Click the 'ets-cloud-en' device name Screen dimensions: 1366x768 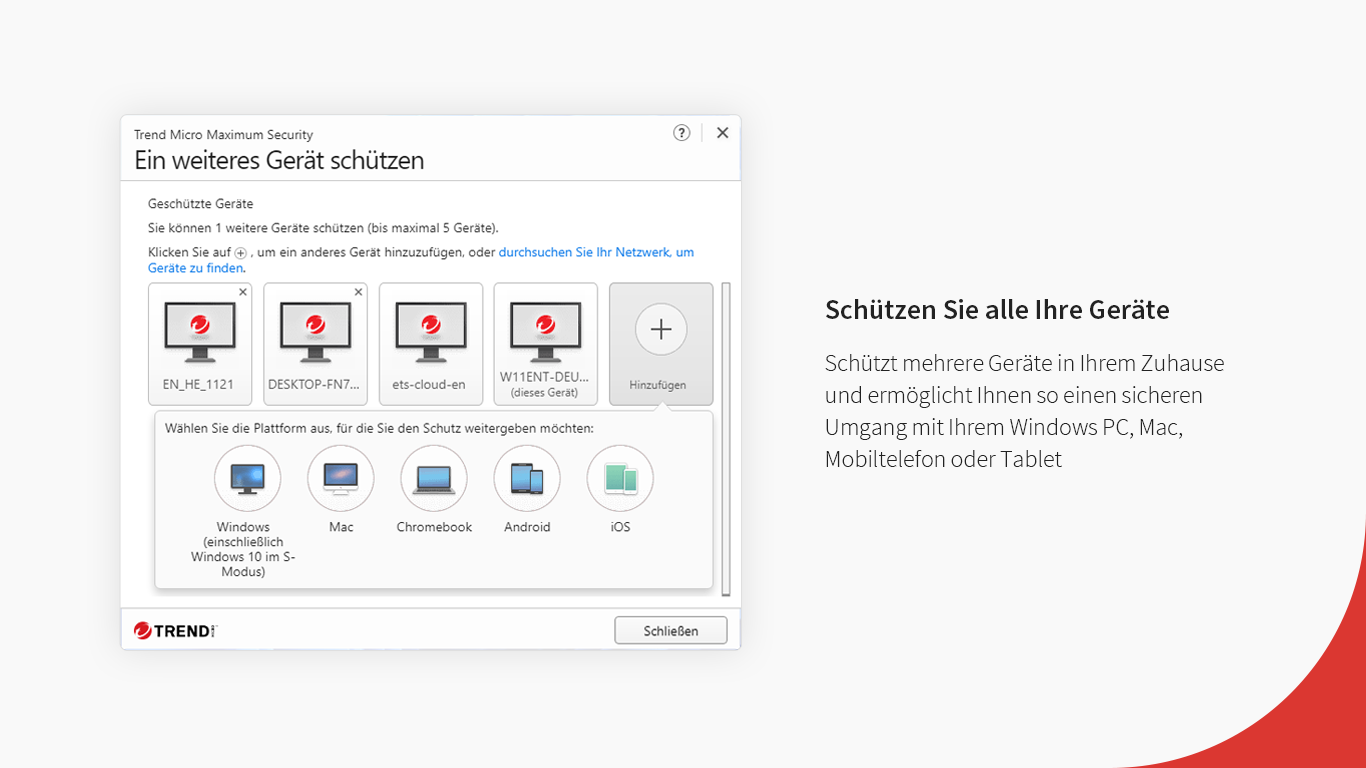tap(431, 384)
